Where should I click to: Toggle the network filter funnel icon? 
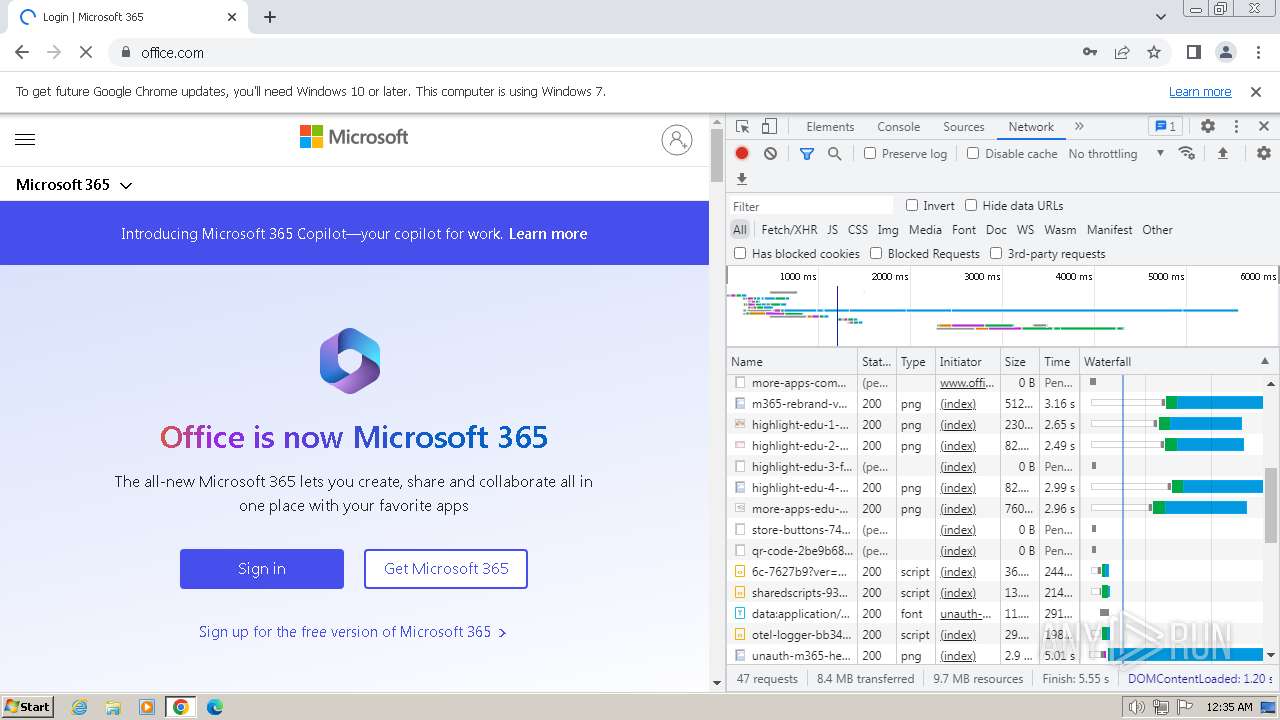point(807,153)
